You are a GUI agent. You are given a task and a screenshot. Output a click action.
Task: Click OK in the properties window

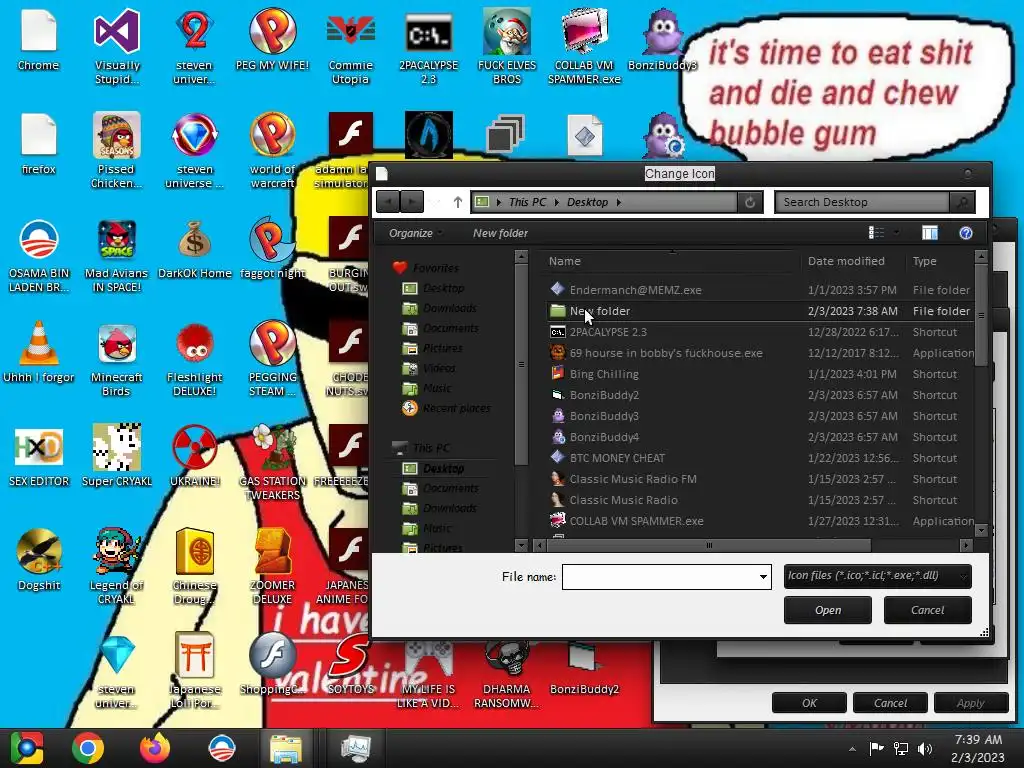click(x=809, y=703)
